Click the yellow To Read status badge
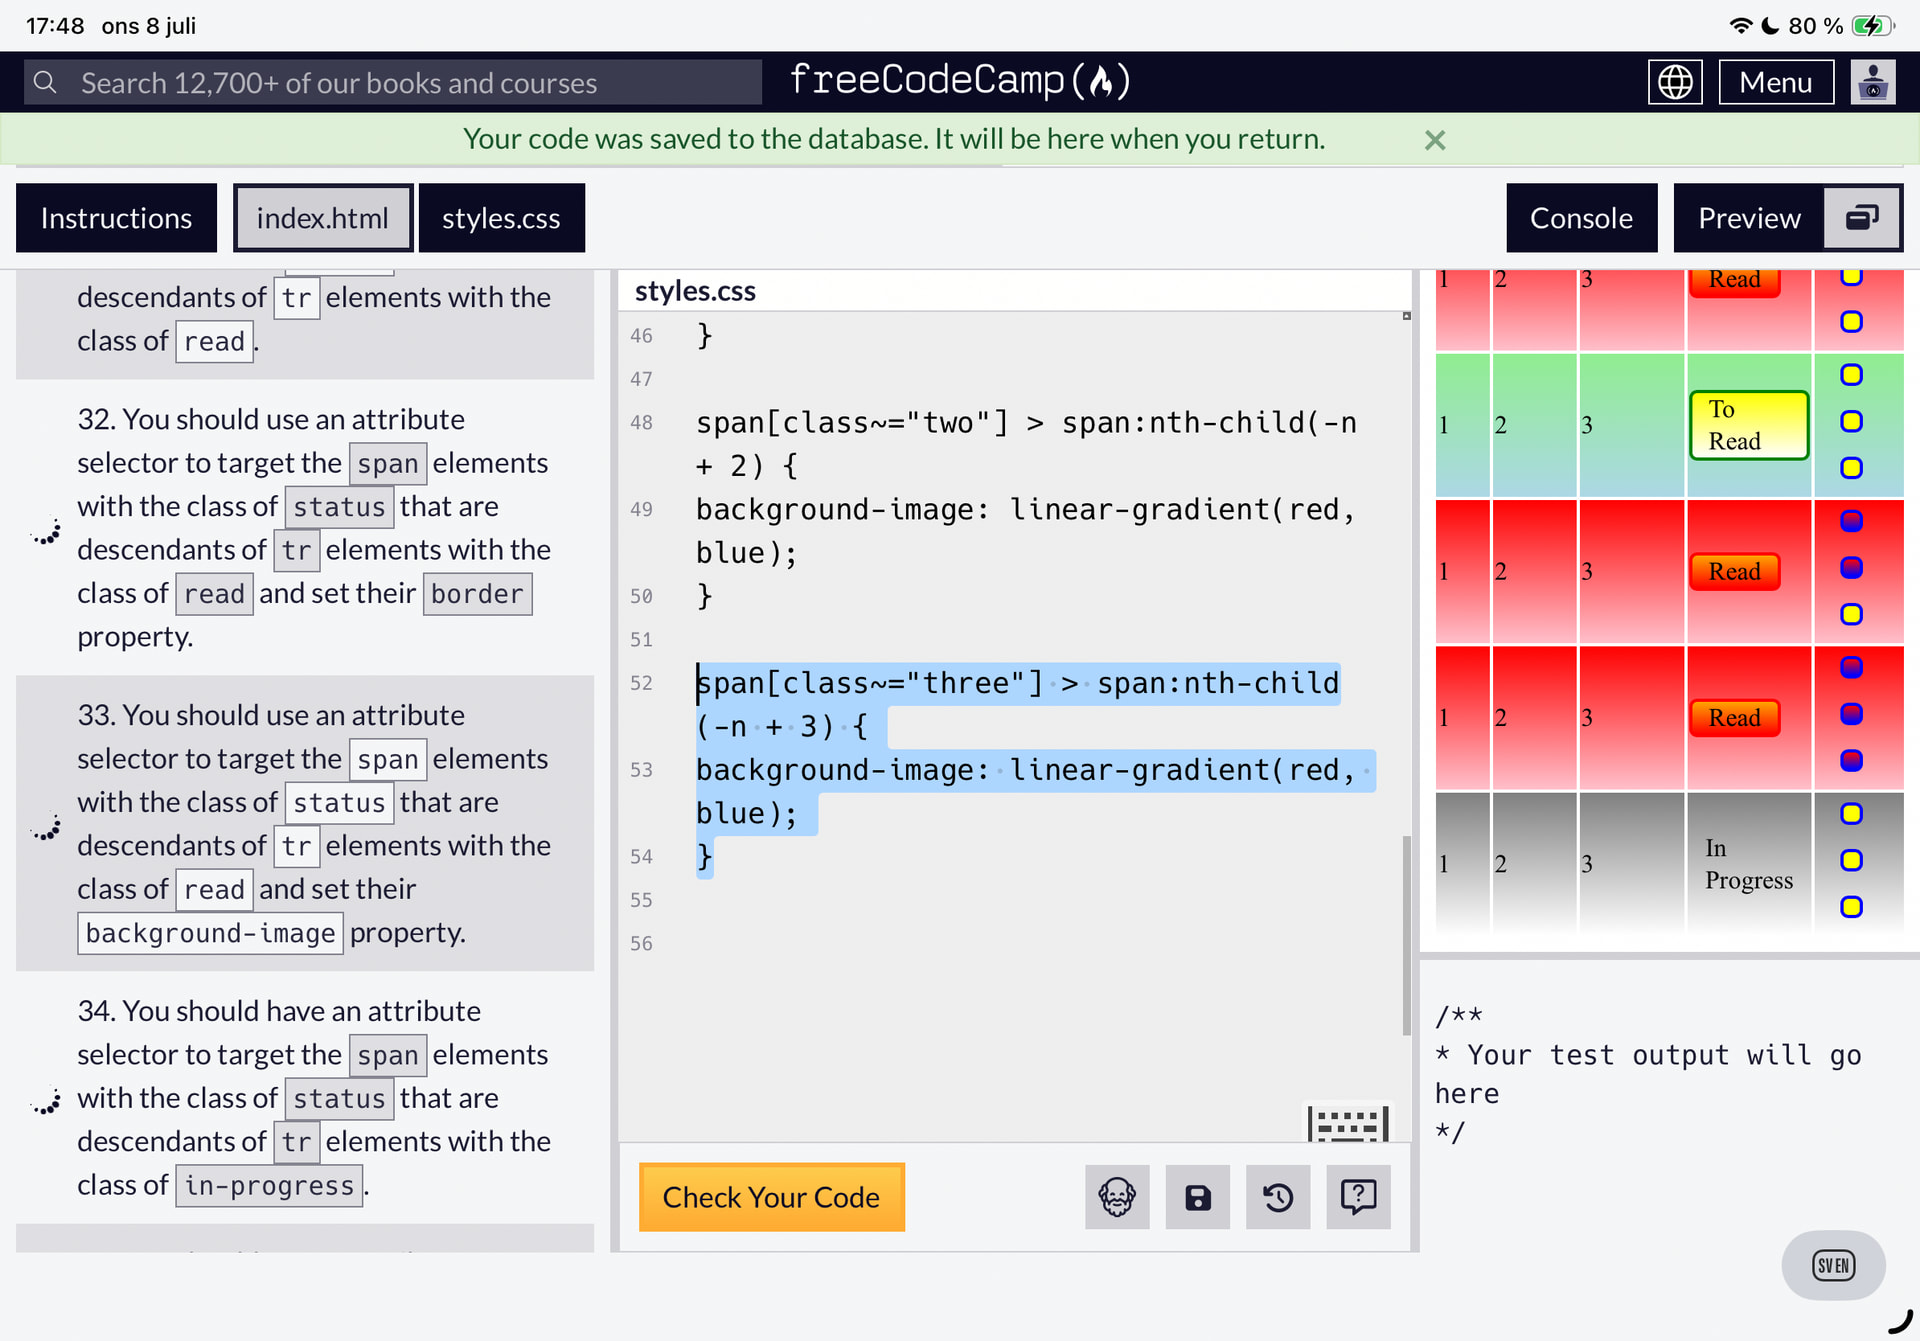Screen dimensions: 1920x1341 pos(1749,425)
